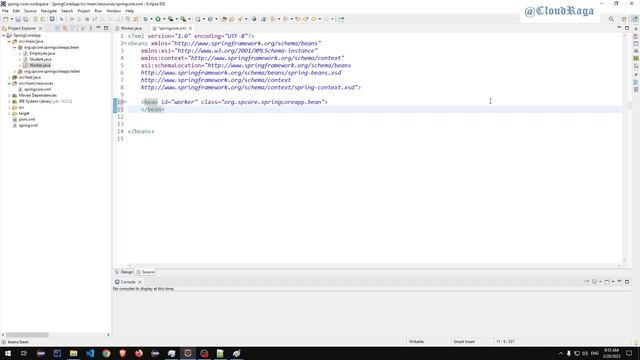Click the Save All toolbar icon

(26, 19)
